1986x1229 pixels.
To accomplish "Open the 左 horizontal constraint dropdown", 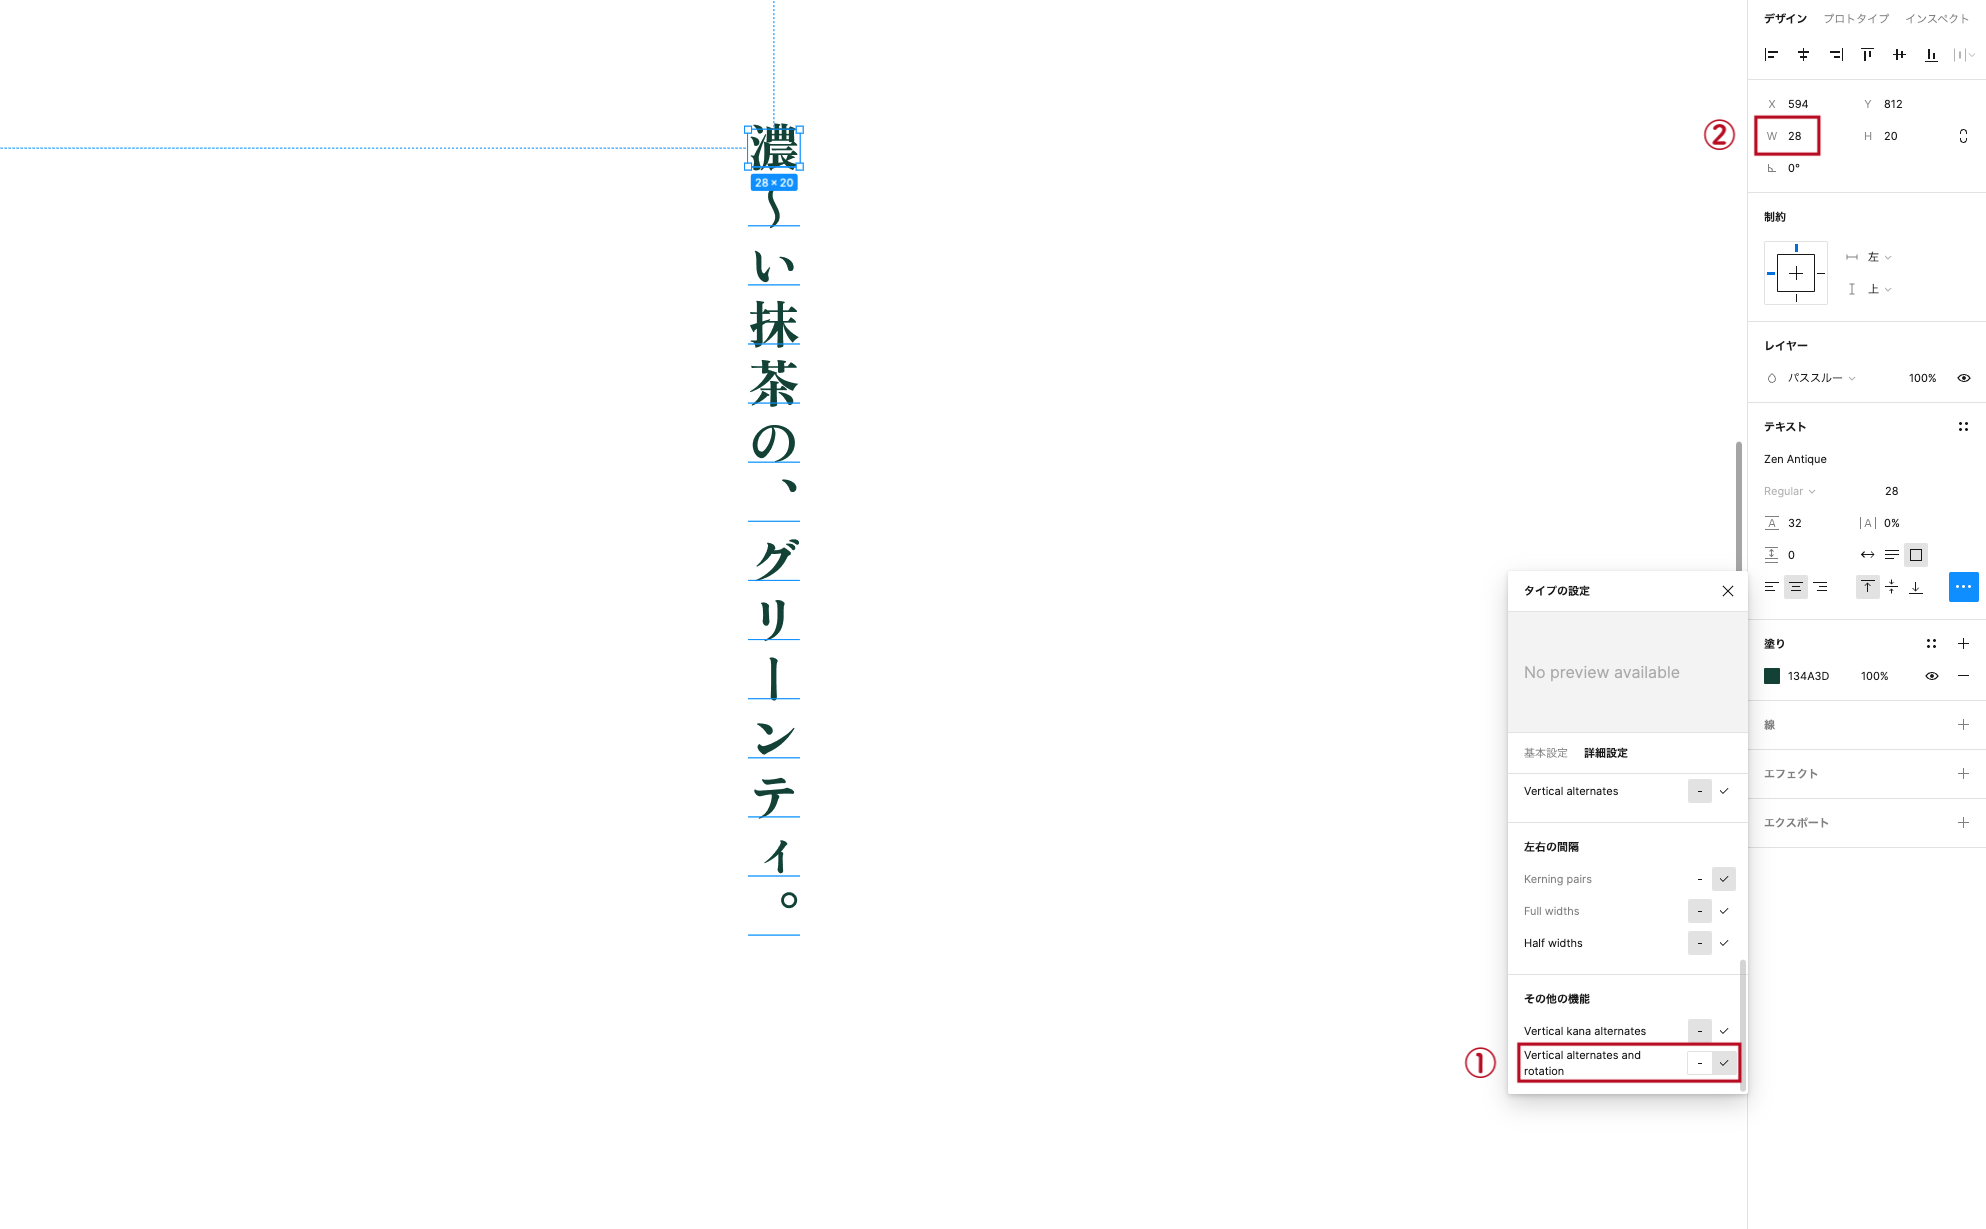I will coord(1876,257).
